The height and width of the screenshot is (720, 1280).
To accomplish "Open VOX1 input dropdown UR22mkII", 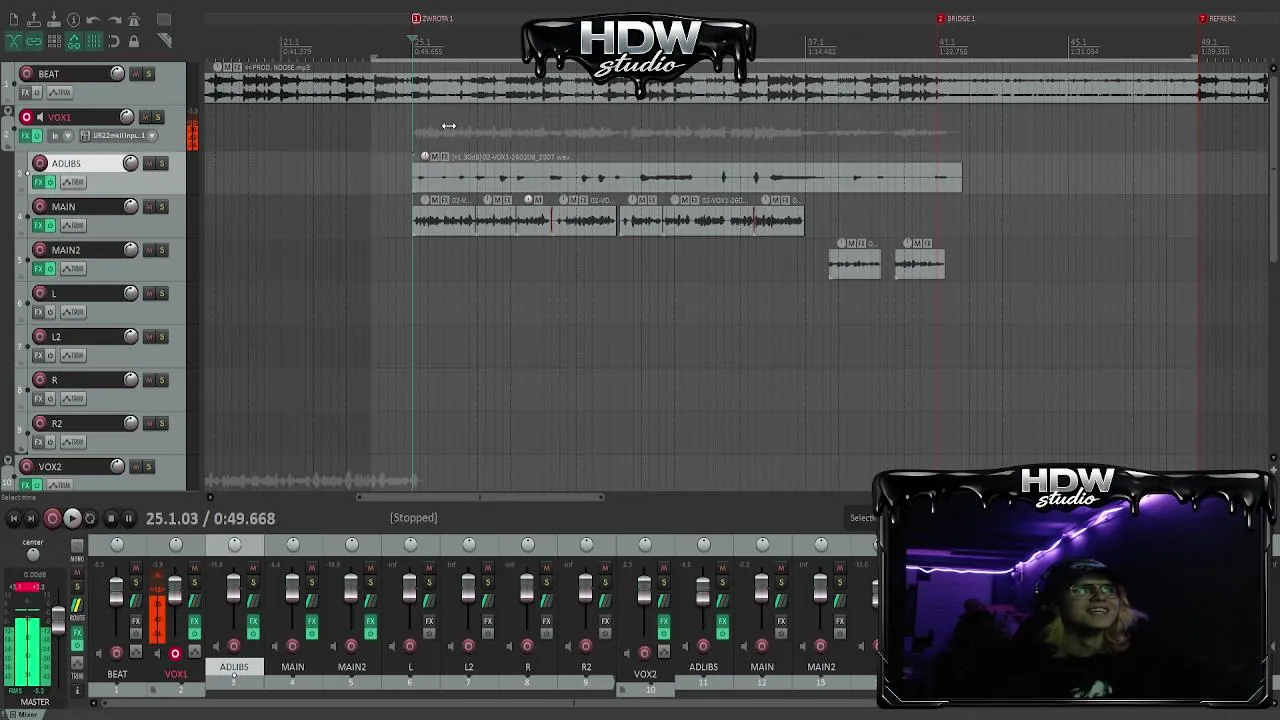I will pyautogui.click(x=117, y=135).
